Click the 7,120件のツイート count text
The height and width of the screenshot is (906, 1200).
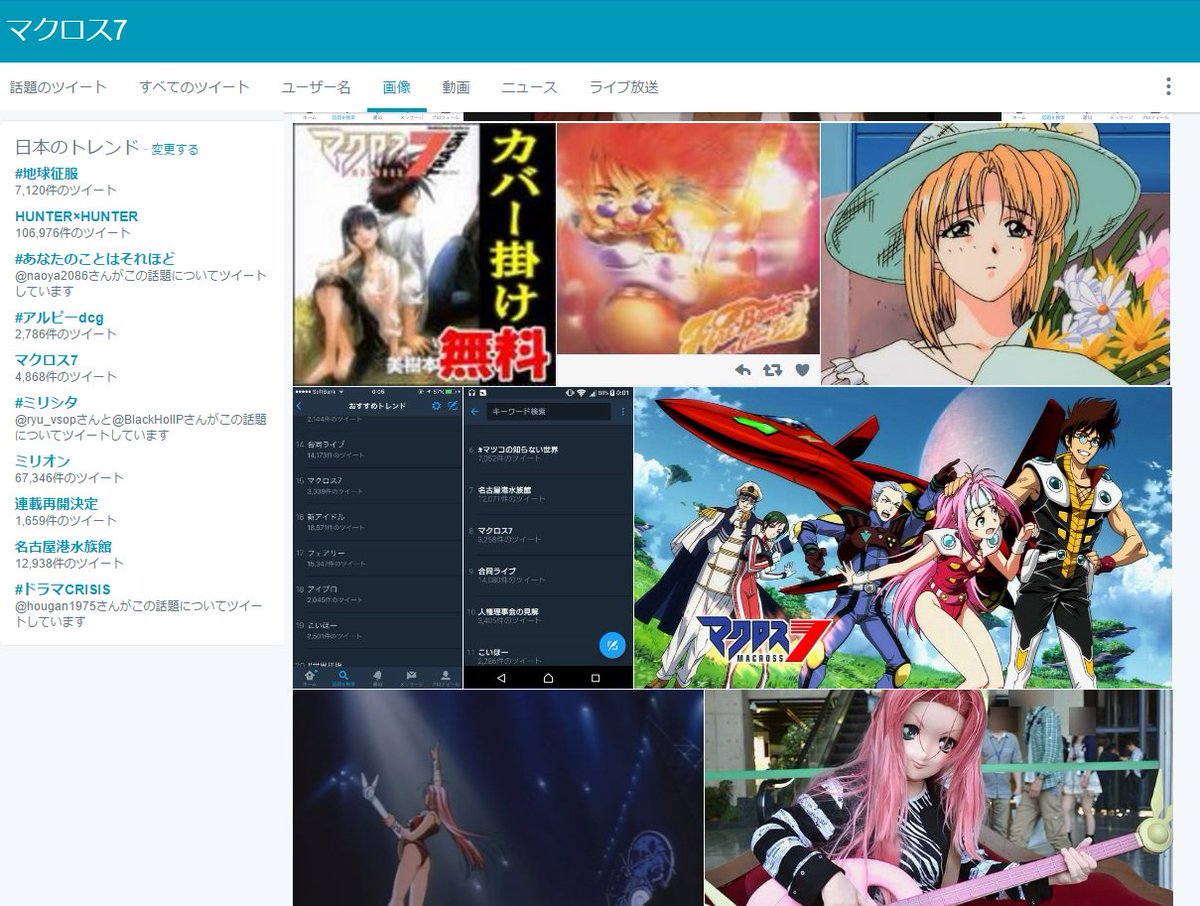(66, 190)
